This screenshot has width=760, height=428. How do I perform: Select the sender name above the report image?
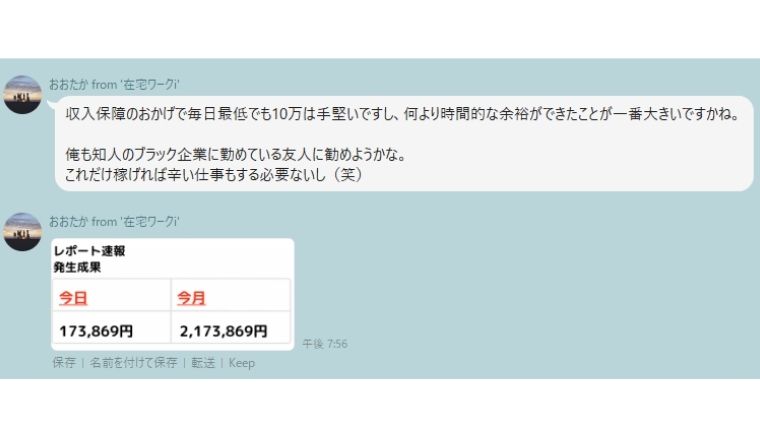click(x=114, y=222)
